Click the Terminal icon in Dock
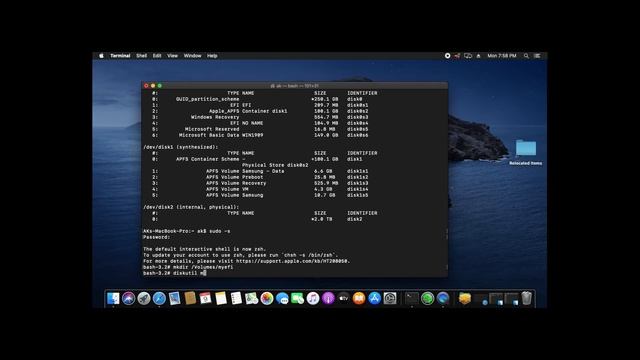The height and width of the screenshot is (360, 640). point(412,298)
